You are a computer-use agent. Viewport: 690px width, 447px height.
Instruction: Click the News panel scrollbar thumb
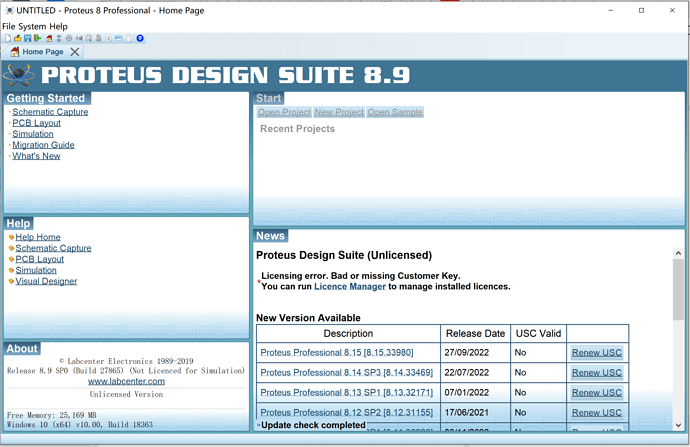click(x=678, y=289)
